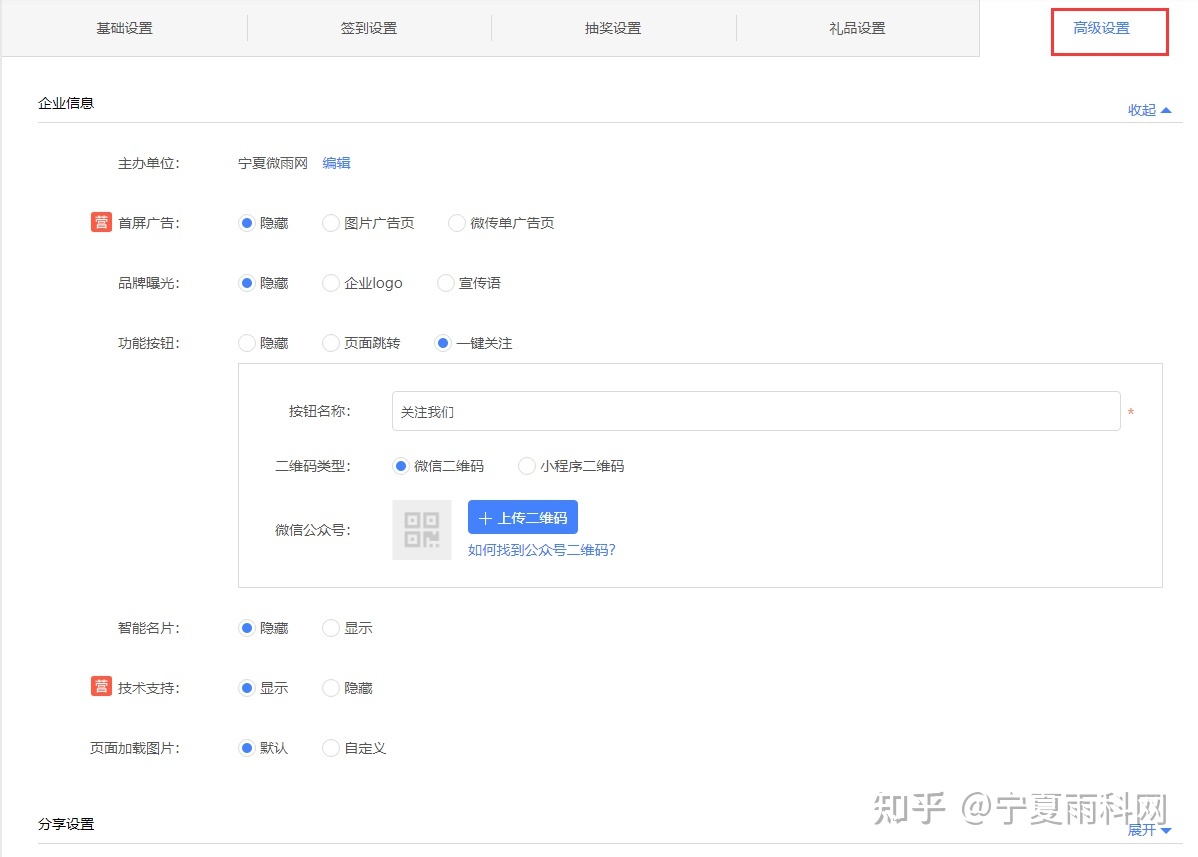Click the QR code placeholder thumbnail
The image size is (1198, 857).
pyautogui.click(x=421, y=530)
